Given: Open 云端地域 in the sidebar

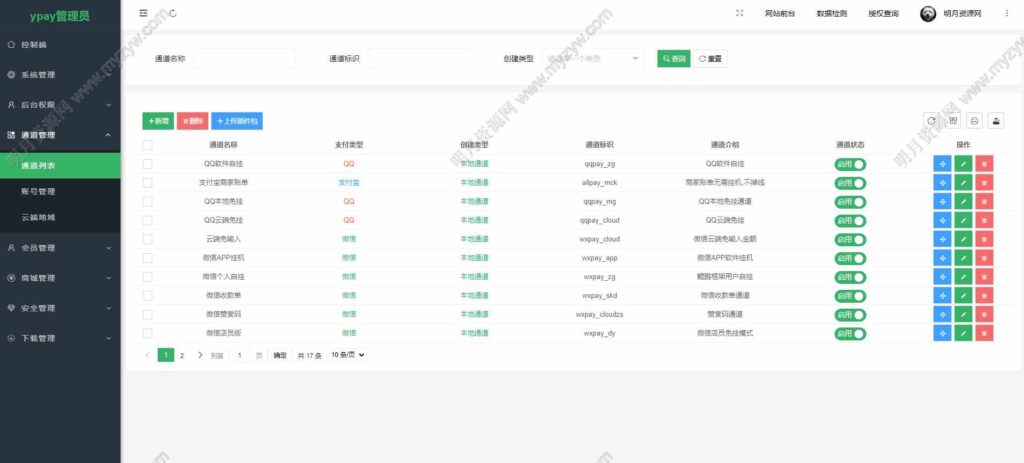Looking at the screenshot, I should [60, 217].
